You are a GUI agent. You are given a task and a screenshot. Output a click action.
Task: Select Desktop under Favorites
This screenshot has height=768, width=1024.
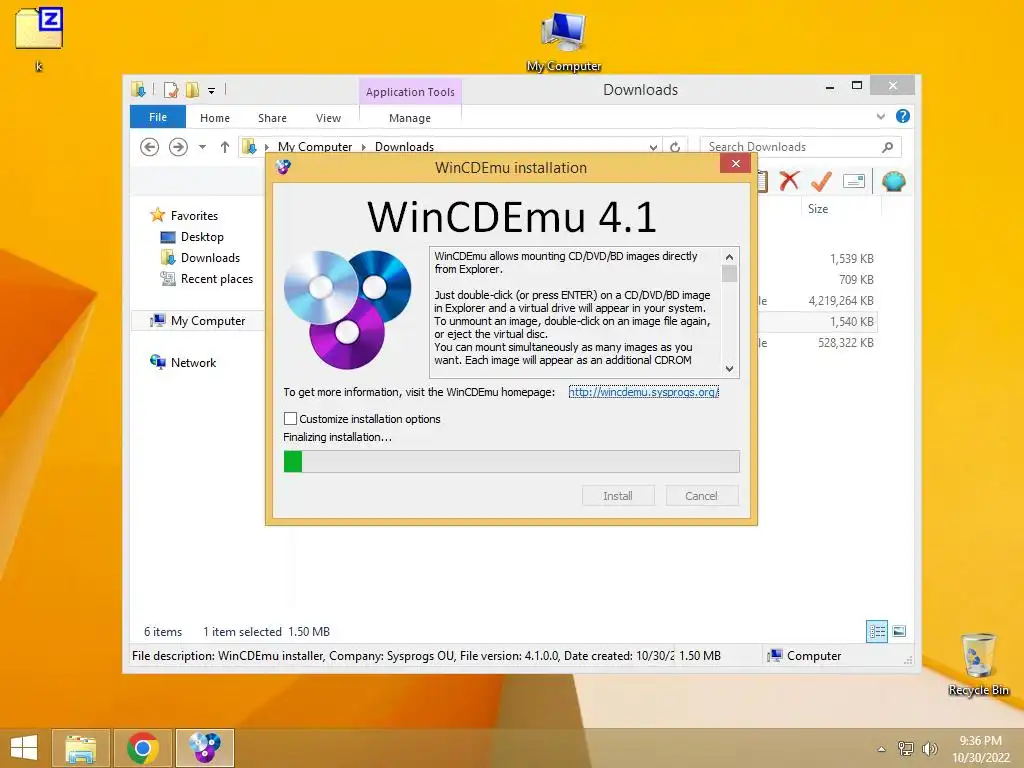point(202,236)
